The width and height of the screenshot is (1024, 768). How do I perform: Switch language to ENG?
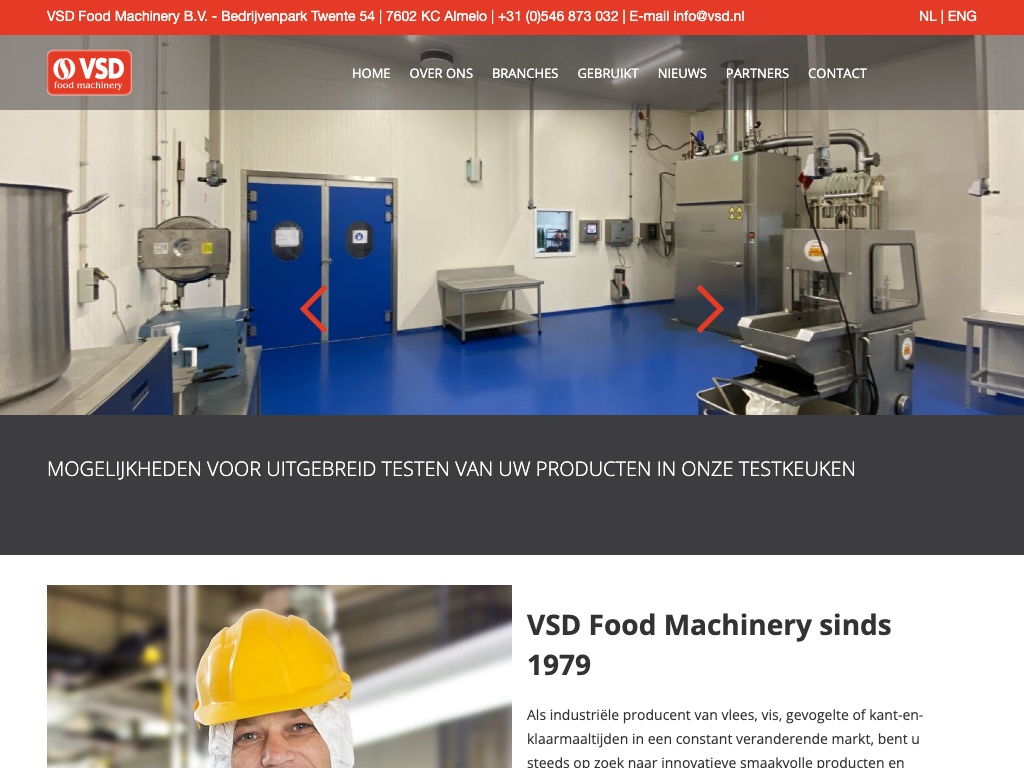[x=962, y=16]
